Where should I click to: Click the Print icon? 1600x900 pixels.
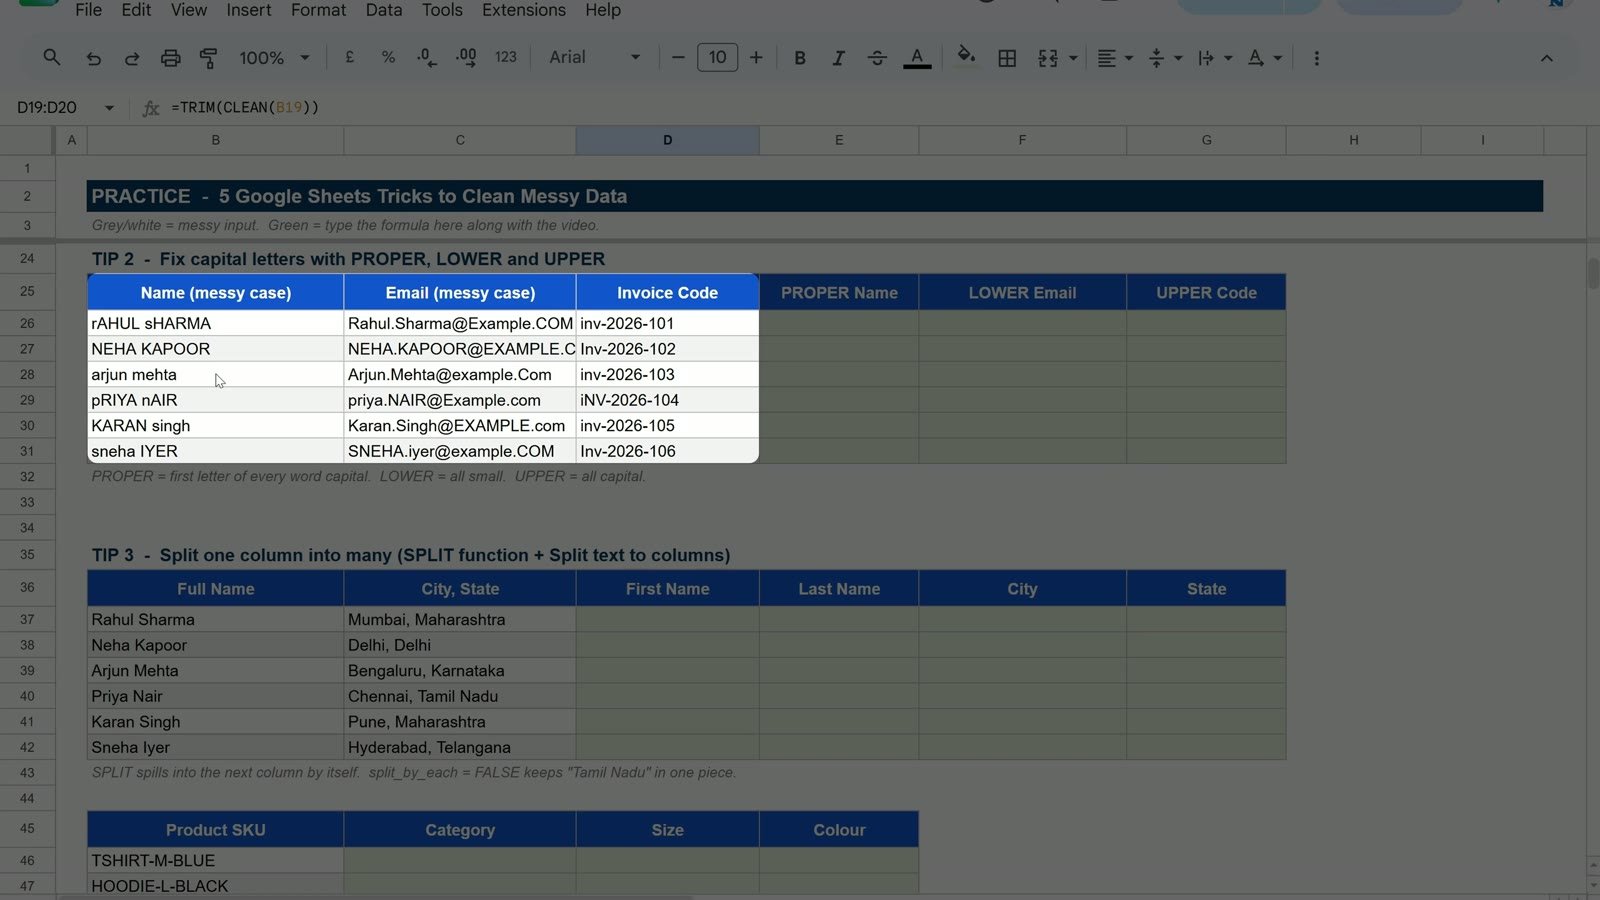coord(170,58)
